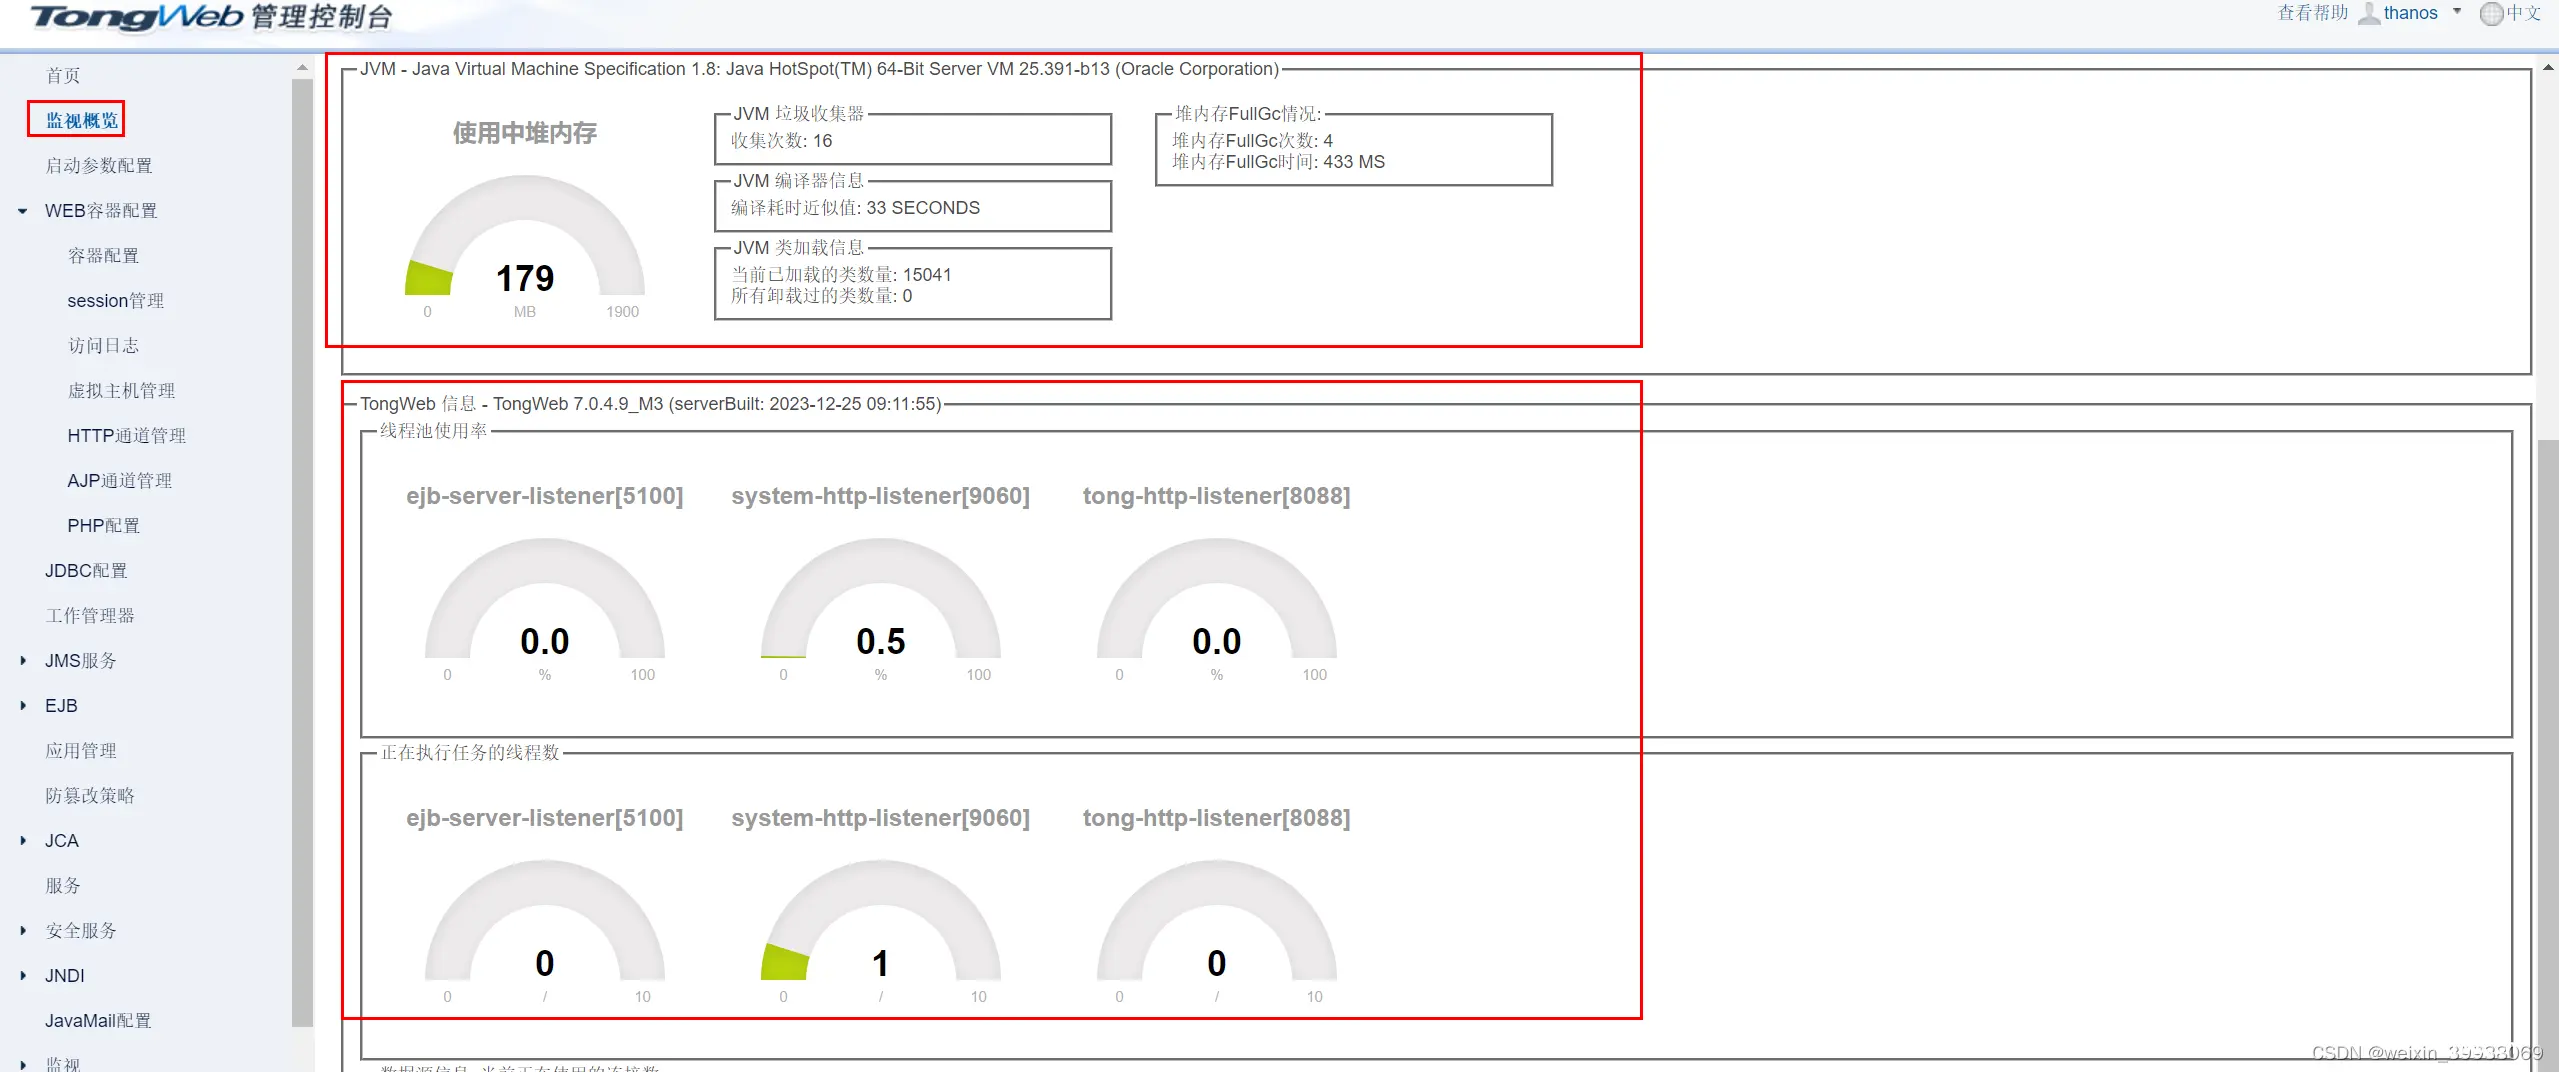2559x1072 pixels.
Task: Expand the JNDI tree node
Action: [22, 976]
